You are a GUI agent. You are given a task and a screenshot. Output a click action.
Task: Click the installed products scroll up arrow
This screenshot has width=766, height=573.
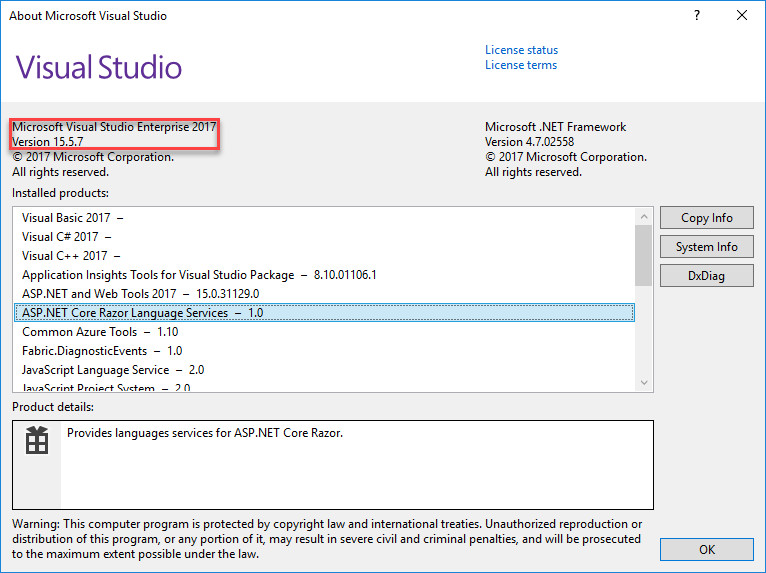[644, 216]
